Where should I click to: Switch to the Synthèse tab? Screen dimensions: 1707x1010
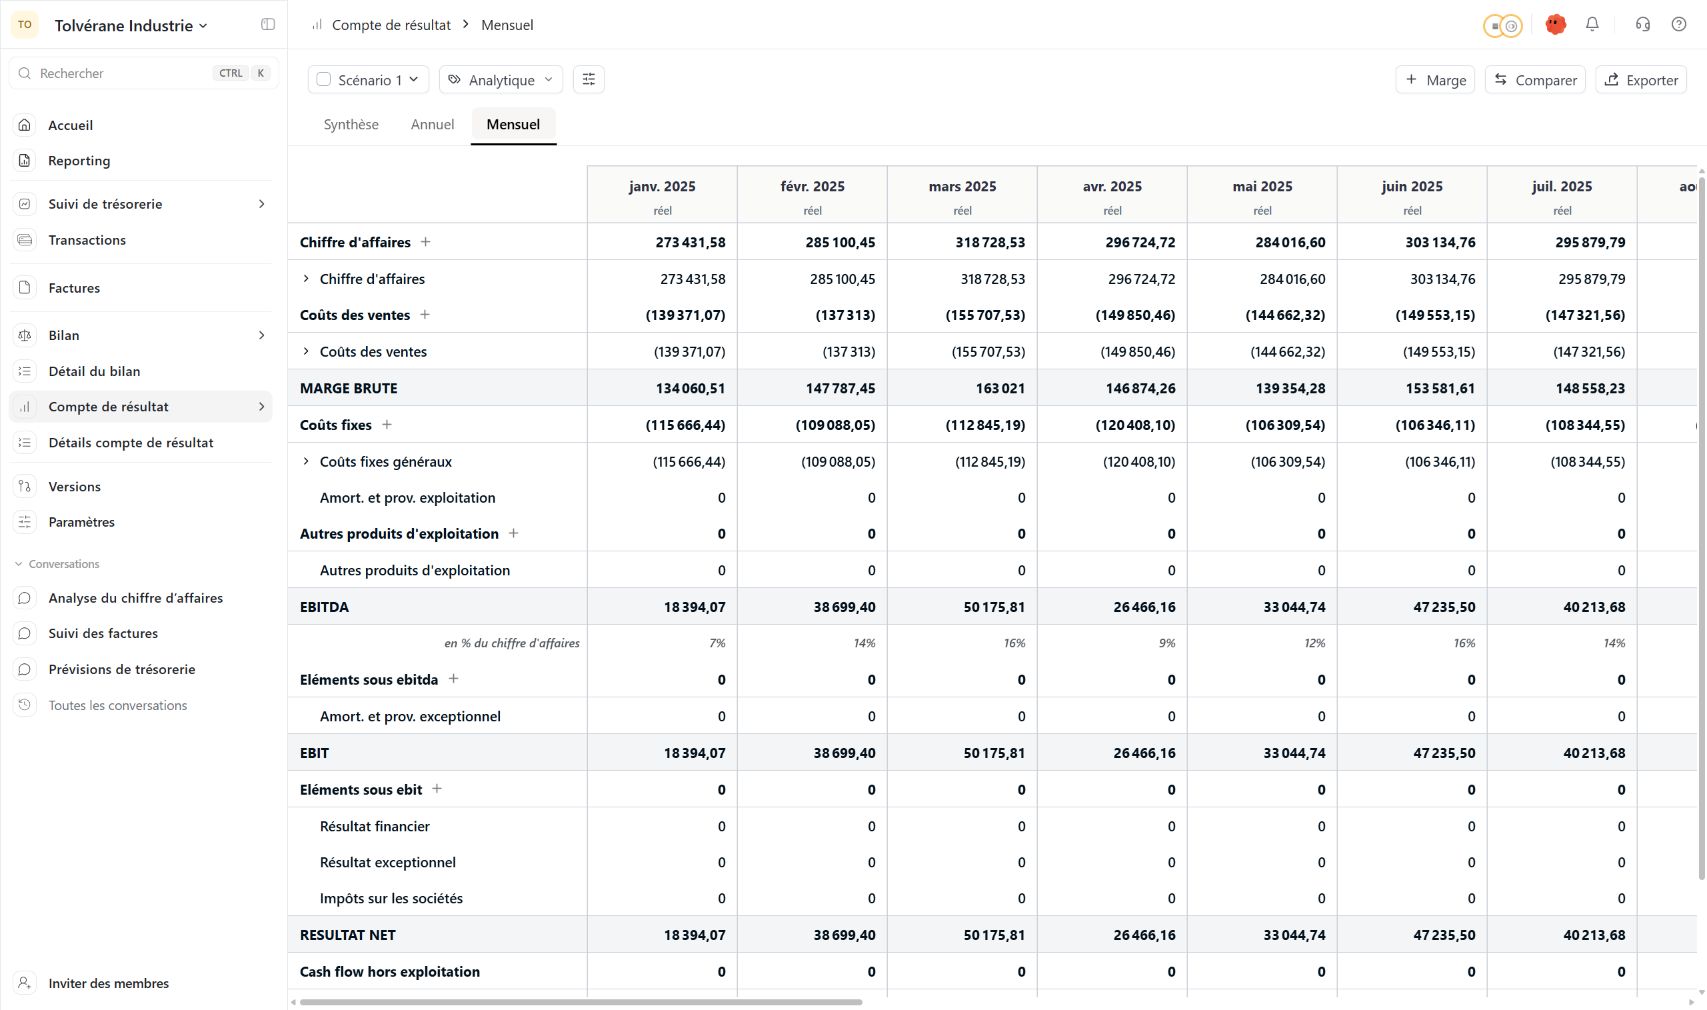[x=351, y=125]
